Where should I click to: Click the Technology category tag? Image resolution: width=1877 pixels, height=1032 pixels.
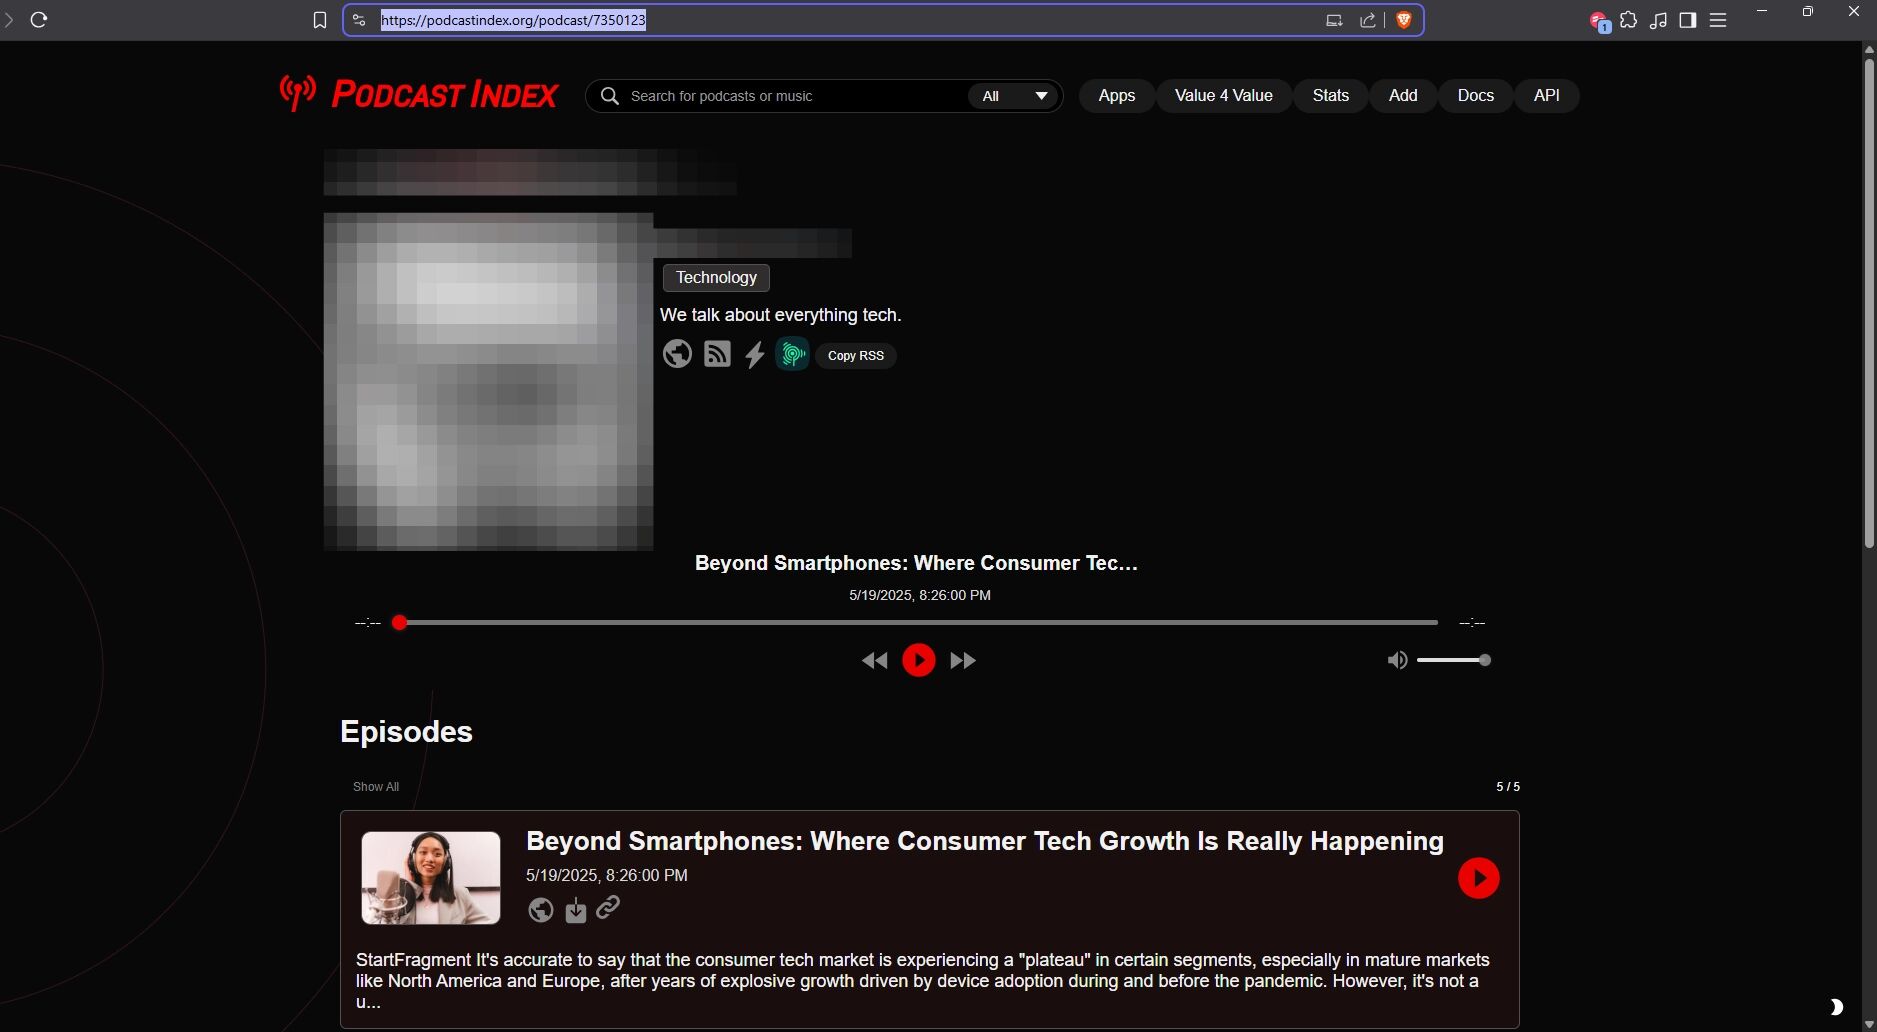(716, 277)
